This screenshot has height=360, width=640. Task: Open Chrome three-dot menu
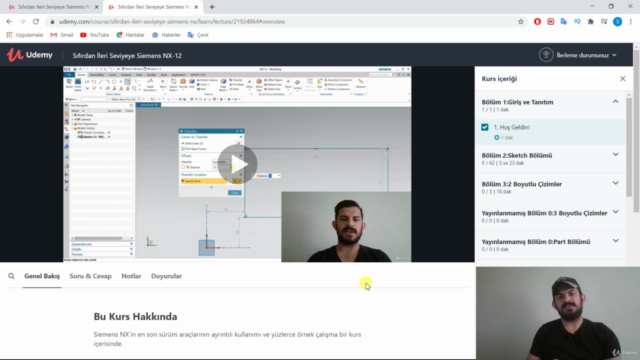[631, 22]
